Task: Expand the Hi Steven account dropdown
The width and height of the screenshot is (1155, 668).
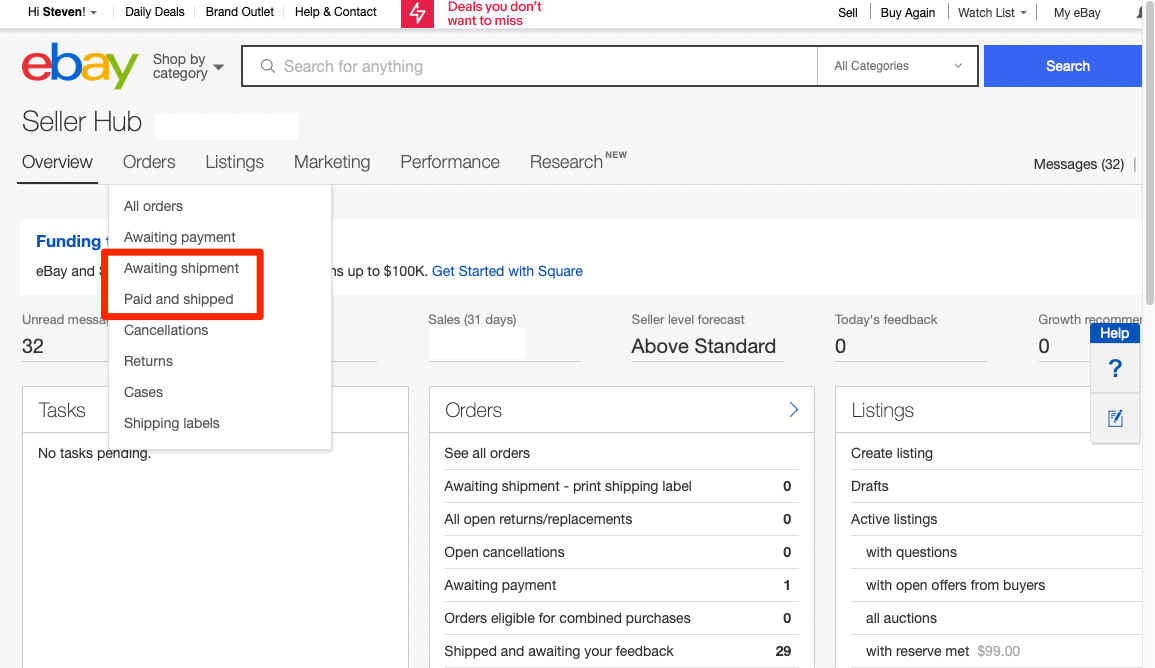Action: tap(63, 12)
